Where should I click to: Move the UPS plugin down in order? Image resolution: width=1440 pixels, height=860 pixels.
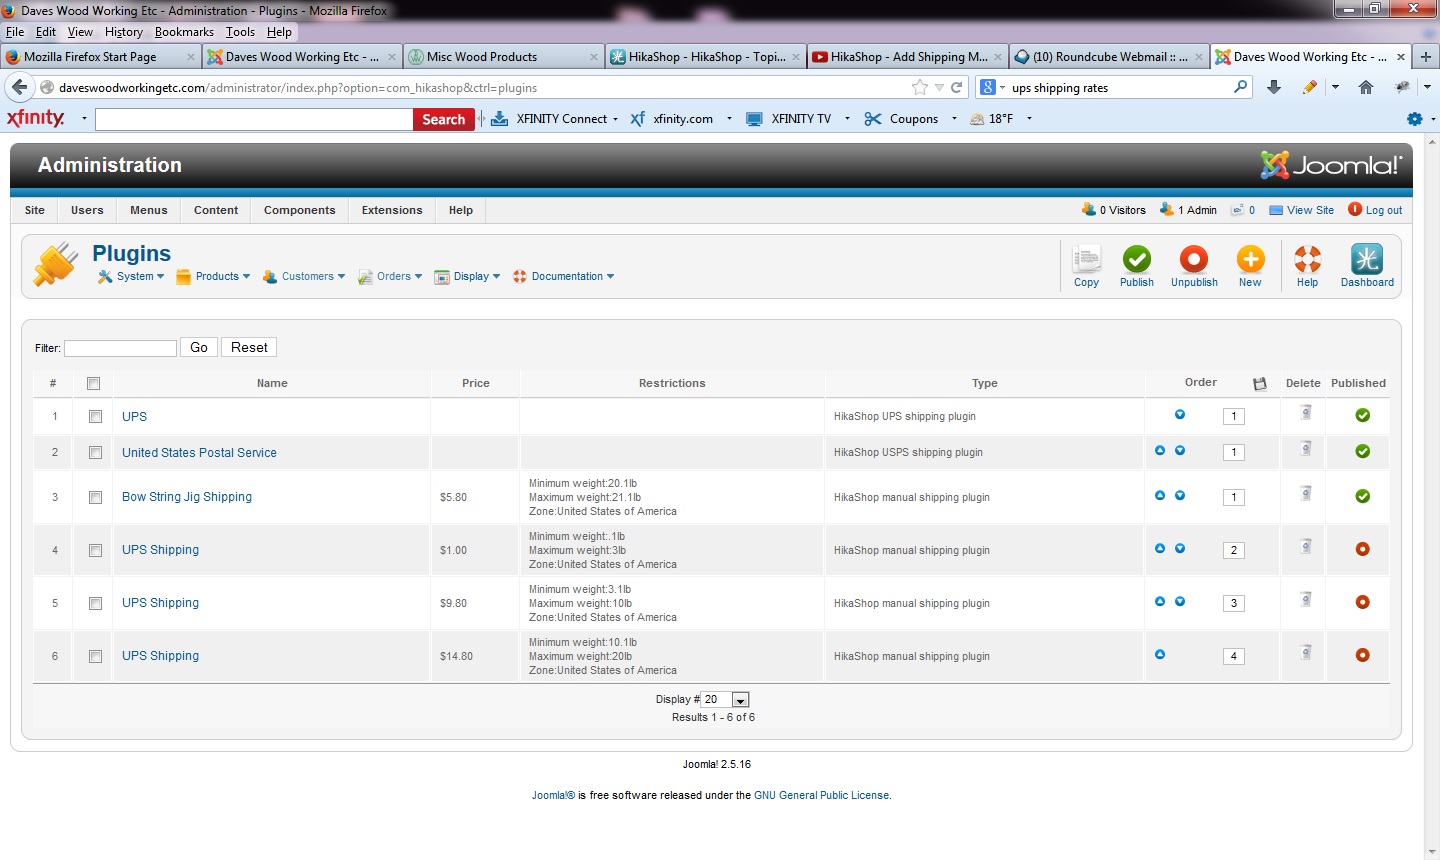[1180, 414]
